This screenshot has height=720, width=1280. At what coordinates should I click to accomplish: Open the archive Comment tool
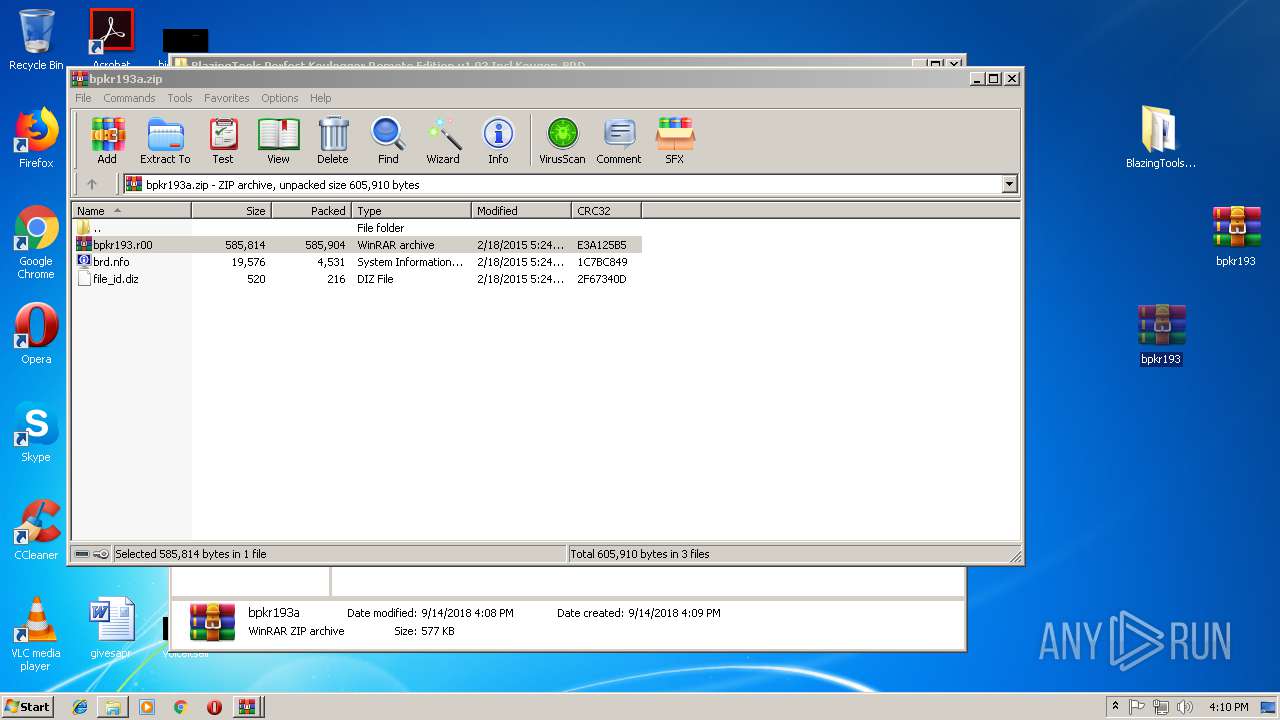619,140
